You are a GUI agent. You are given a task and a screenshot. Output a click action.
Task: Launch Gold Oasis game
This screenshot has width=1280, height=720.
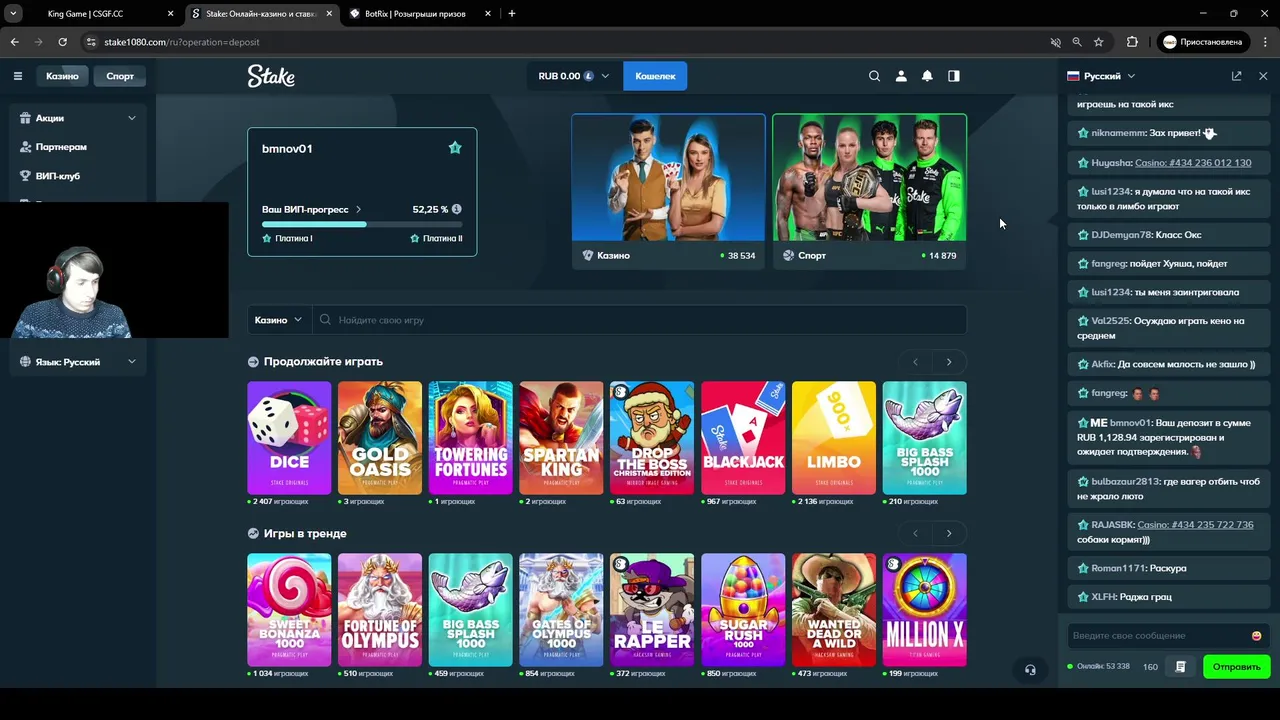coord(380,438)
